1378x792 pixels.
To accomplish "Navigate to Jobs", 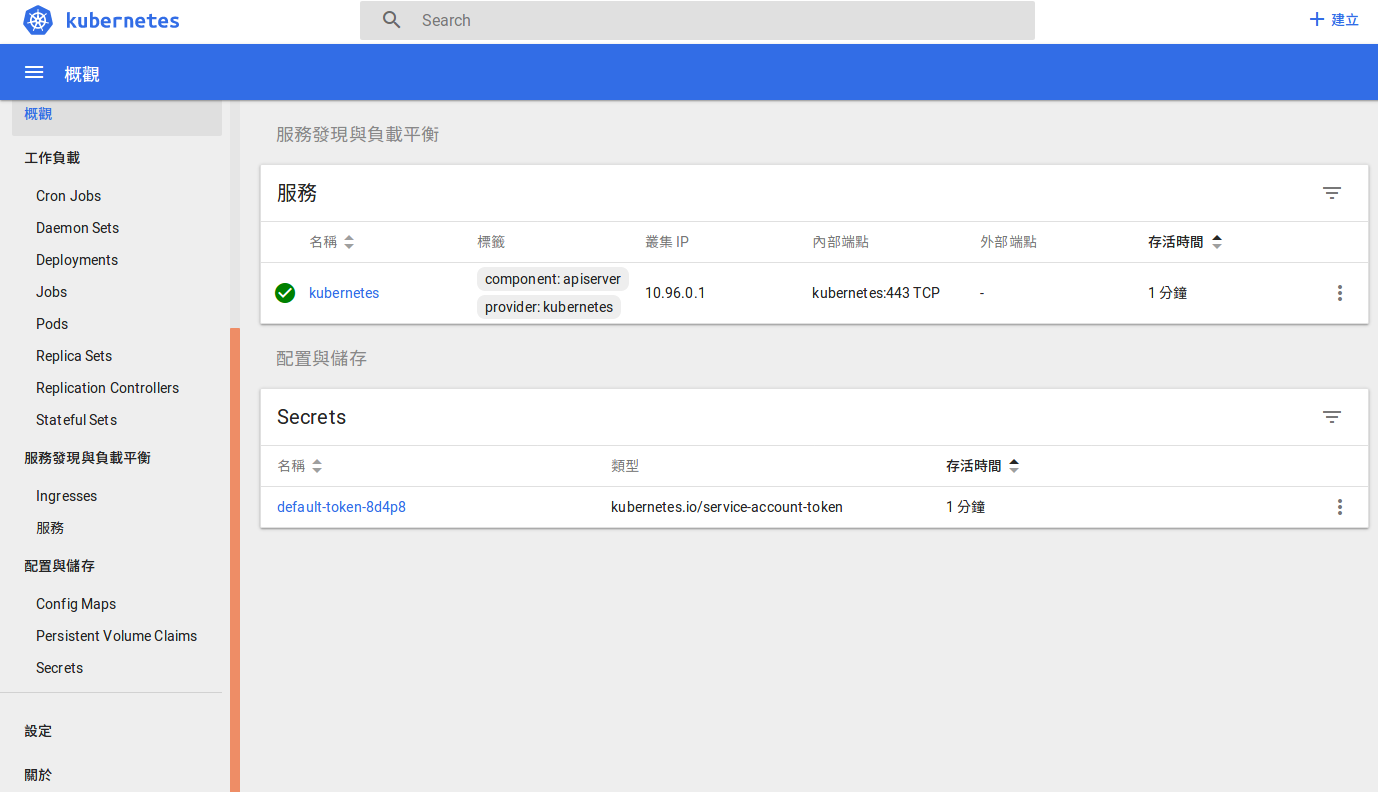I will [52, 292].
